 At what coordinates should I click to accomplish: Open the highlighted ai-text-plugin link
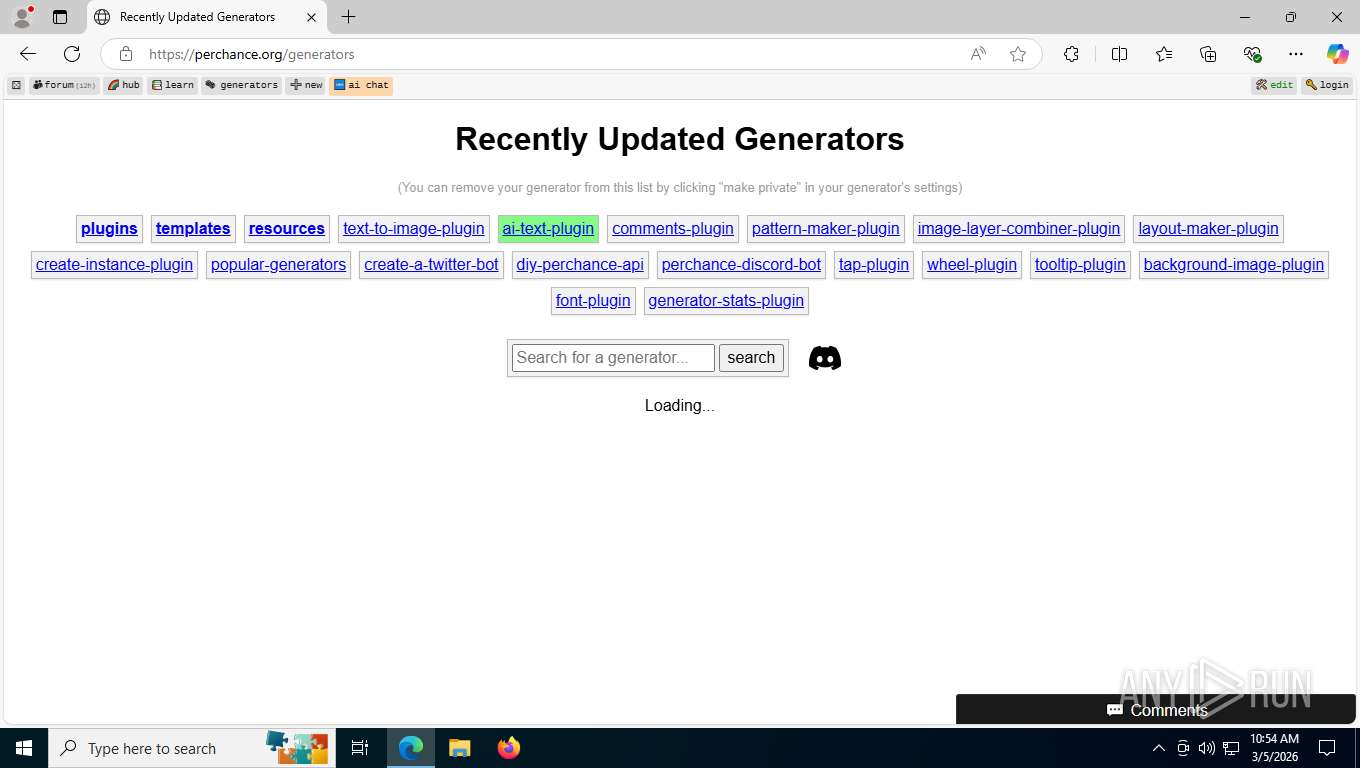(x=548, y=229)
